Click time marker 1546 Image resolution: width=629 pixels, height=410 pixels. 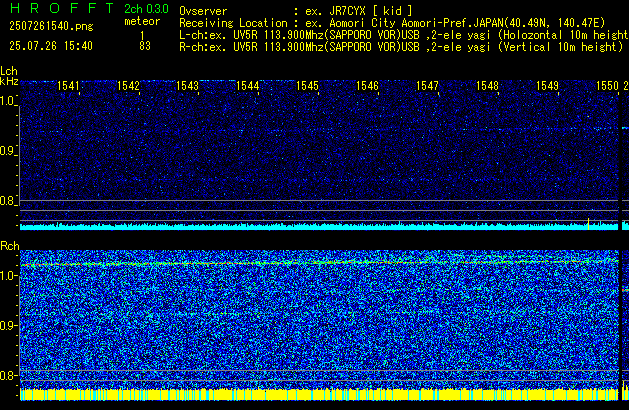tap(367, 86)
